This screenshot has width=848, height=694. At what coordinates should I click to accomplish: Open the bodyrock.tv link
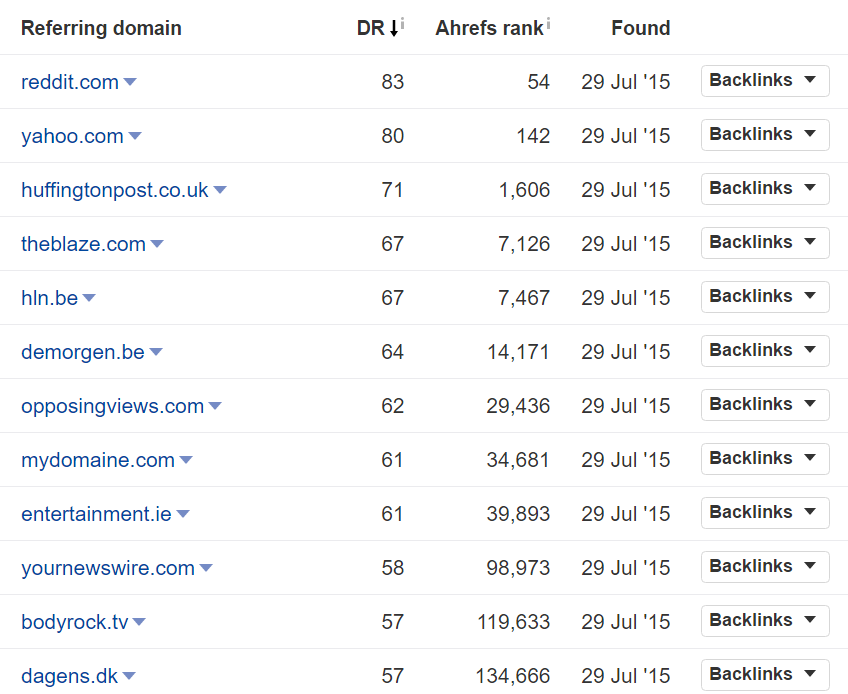pyautogui.click(x=75, y=622)
